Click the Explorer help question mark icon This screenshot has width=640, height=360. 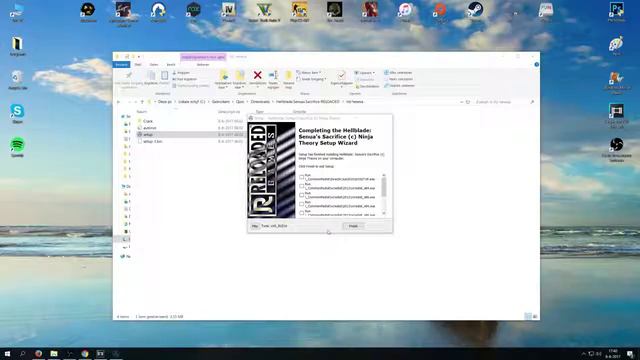[536, 64]
